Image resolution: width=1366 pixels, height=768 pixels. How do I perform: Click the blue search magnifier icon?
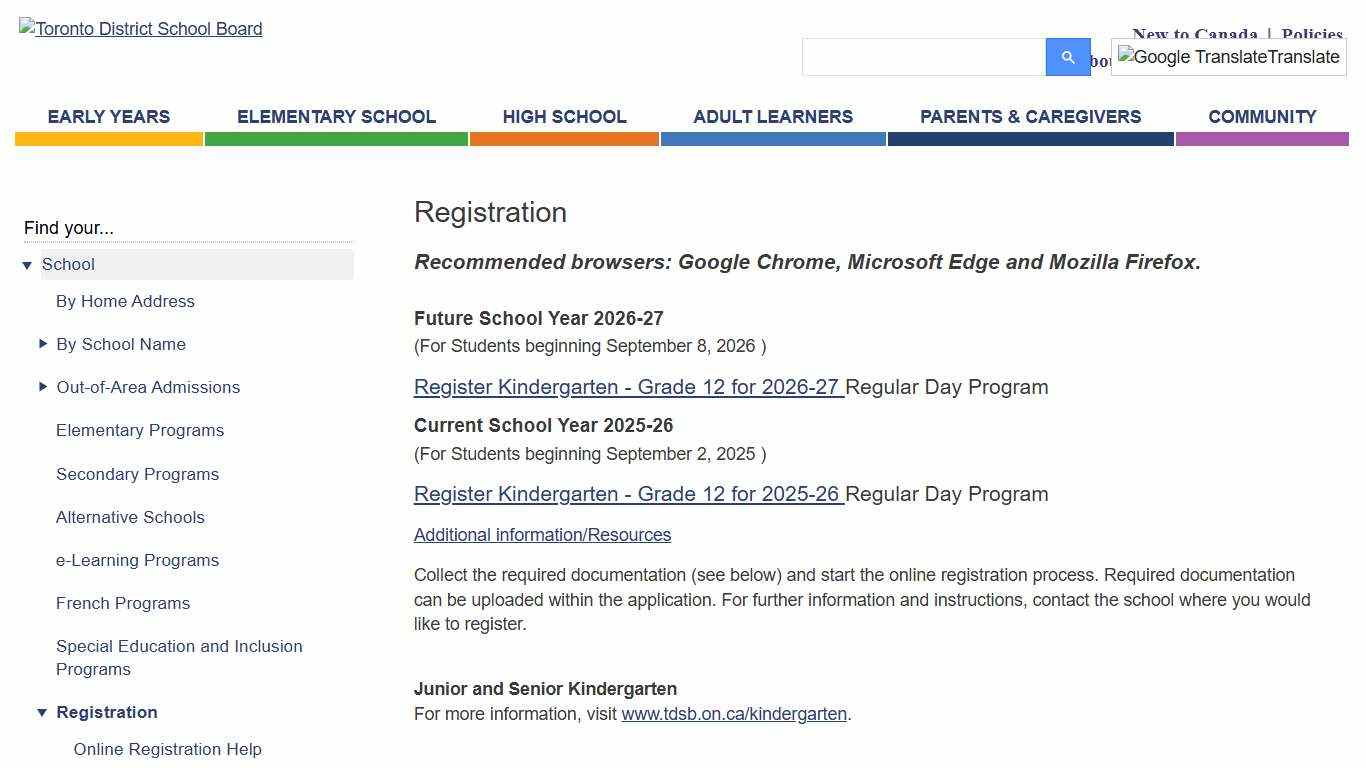(1067, 57)
